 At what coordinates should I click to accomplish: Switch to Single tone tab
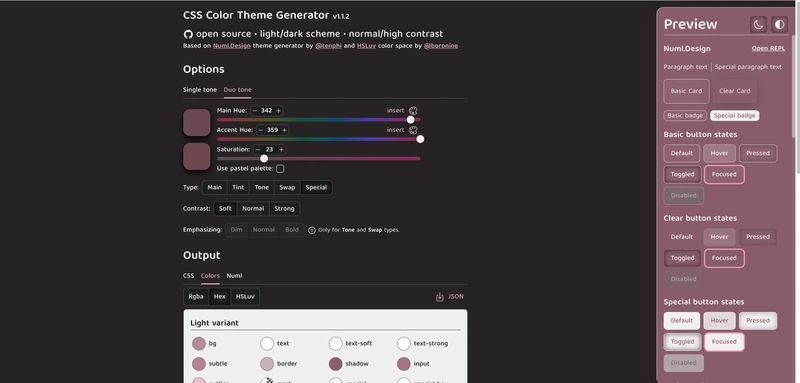point(200,90)
